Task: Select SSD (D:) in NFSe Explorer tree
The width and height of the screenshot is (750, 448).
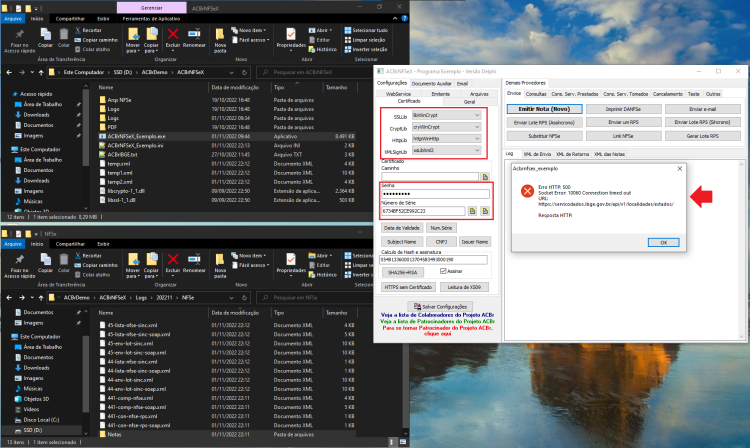Action: point(33,430)
